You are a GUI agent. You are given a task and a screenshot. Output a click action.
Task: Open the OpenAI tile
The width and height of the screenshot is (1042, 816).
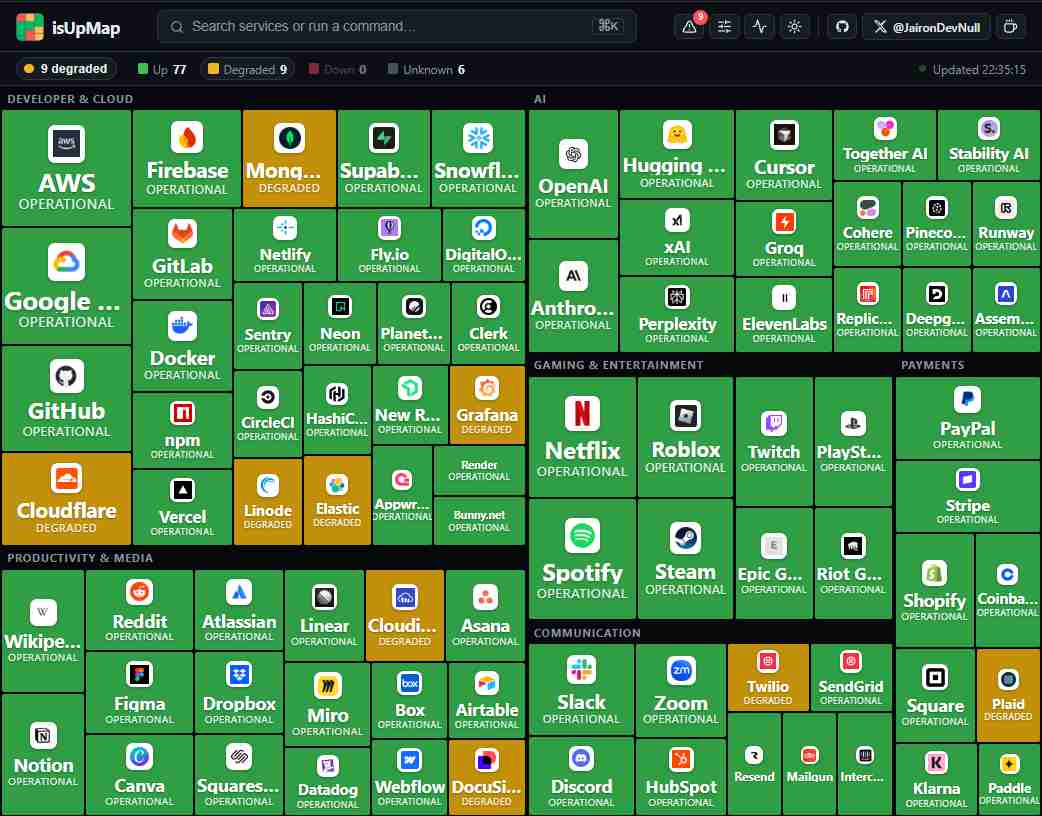coord(573,174)
